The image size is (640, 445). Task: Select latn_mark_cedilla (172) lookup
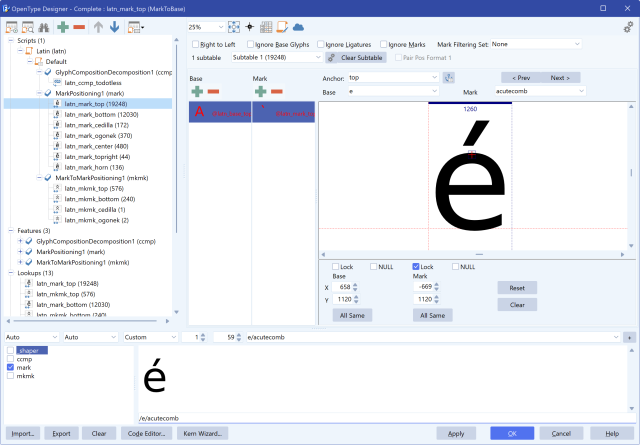pyautogui.click(x=96, y=125)
